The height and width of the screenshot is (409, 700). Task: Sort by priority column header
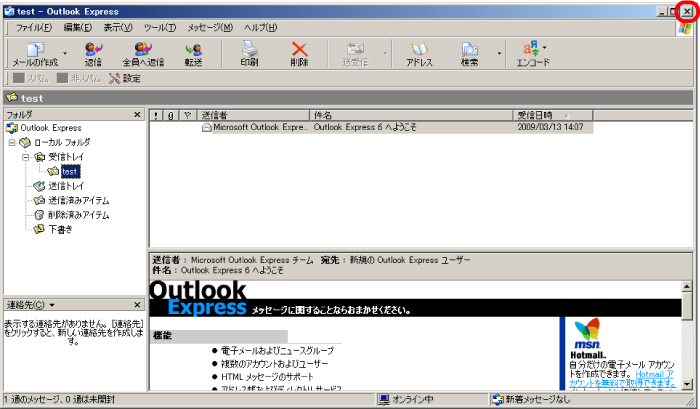coord(156,116)
